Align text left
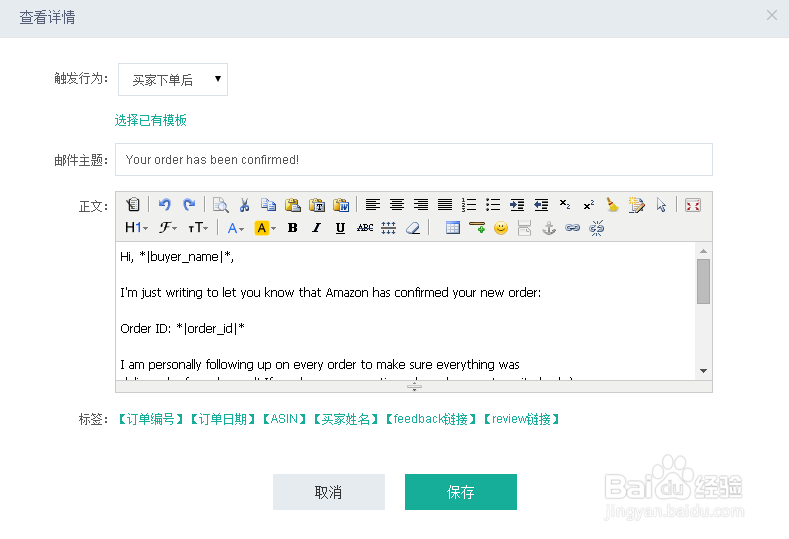The width and height of the screenshot is (789, 539). (x=373, y=204)
